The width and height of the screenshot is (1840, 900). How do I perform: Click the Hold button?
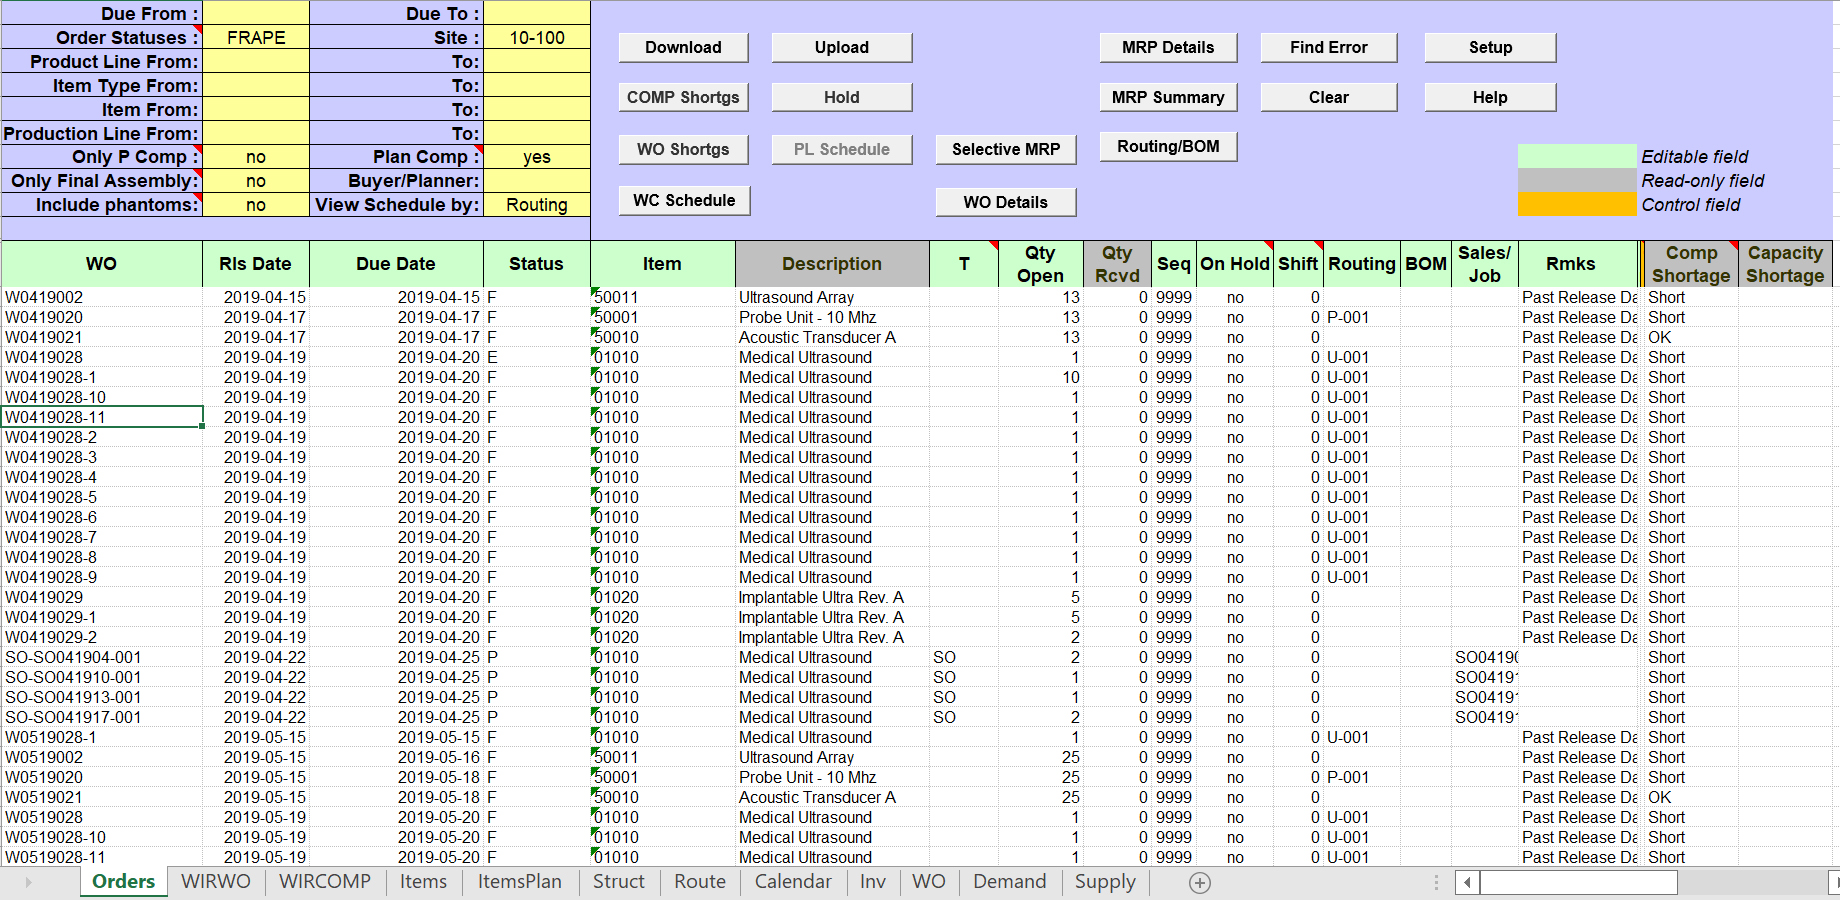click(x=841, y=97)
